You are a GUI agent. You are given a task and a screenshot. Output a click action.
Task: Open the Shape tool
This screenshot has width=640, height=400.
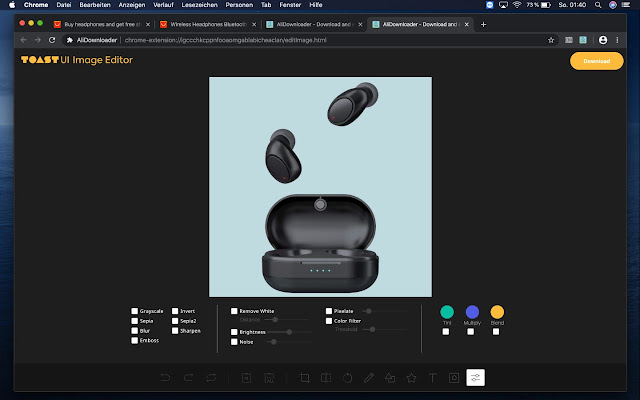point(390,378)
